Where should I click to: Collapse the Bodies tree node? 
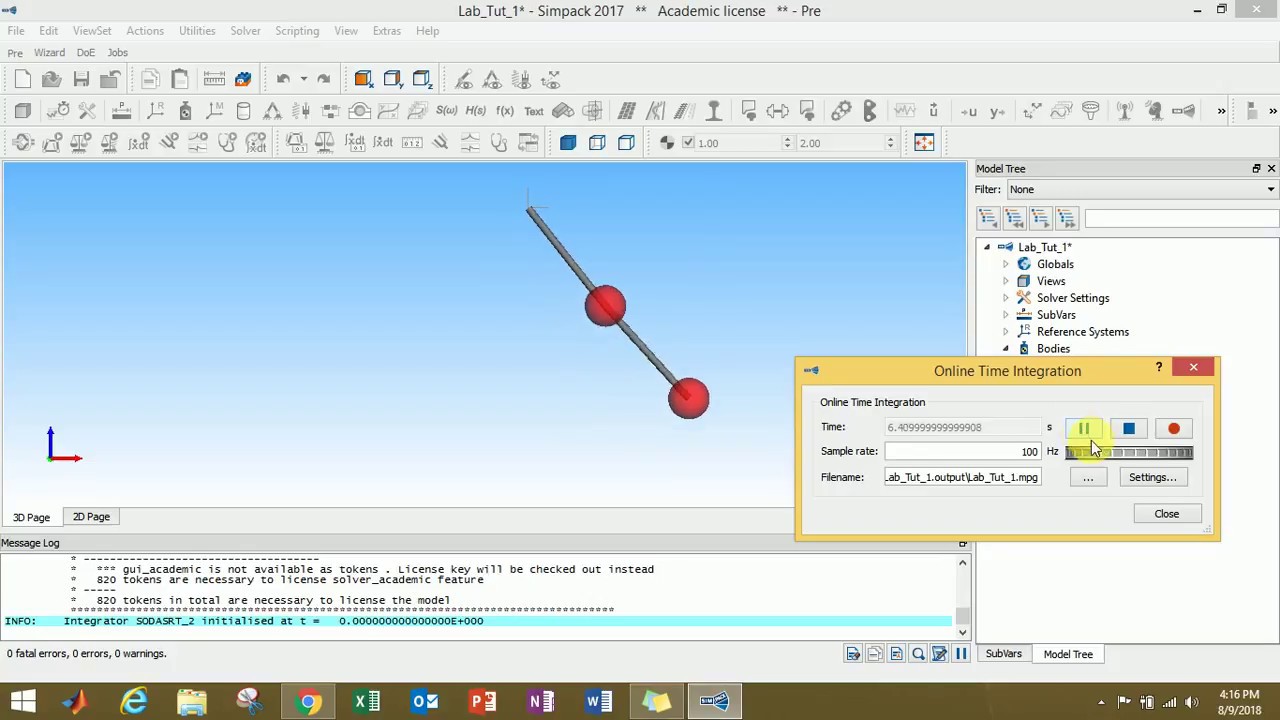click(1006, 349)
